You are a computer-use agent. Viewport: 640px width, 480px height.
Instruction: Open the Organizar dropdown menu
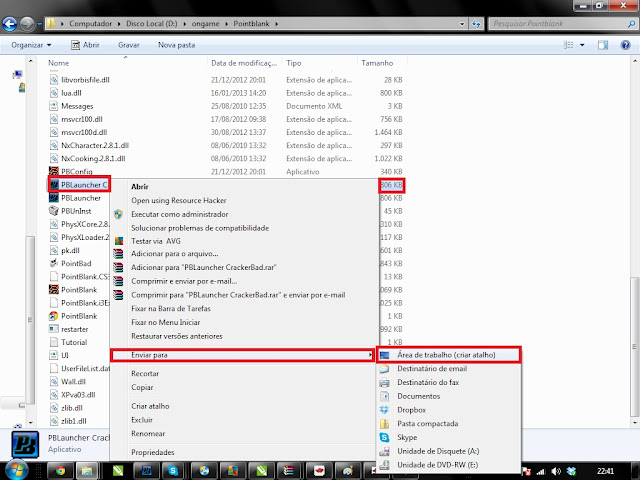[31, 45]
